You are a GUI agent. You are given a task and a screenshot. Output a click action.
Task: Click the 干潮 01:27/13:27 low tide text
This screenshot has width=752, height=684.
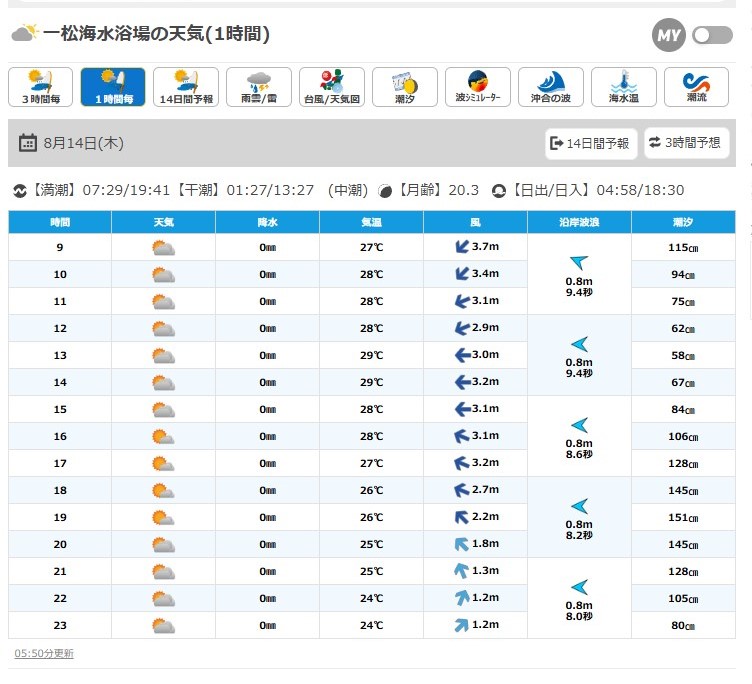tap(245, 190)
